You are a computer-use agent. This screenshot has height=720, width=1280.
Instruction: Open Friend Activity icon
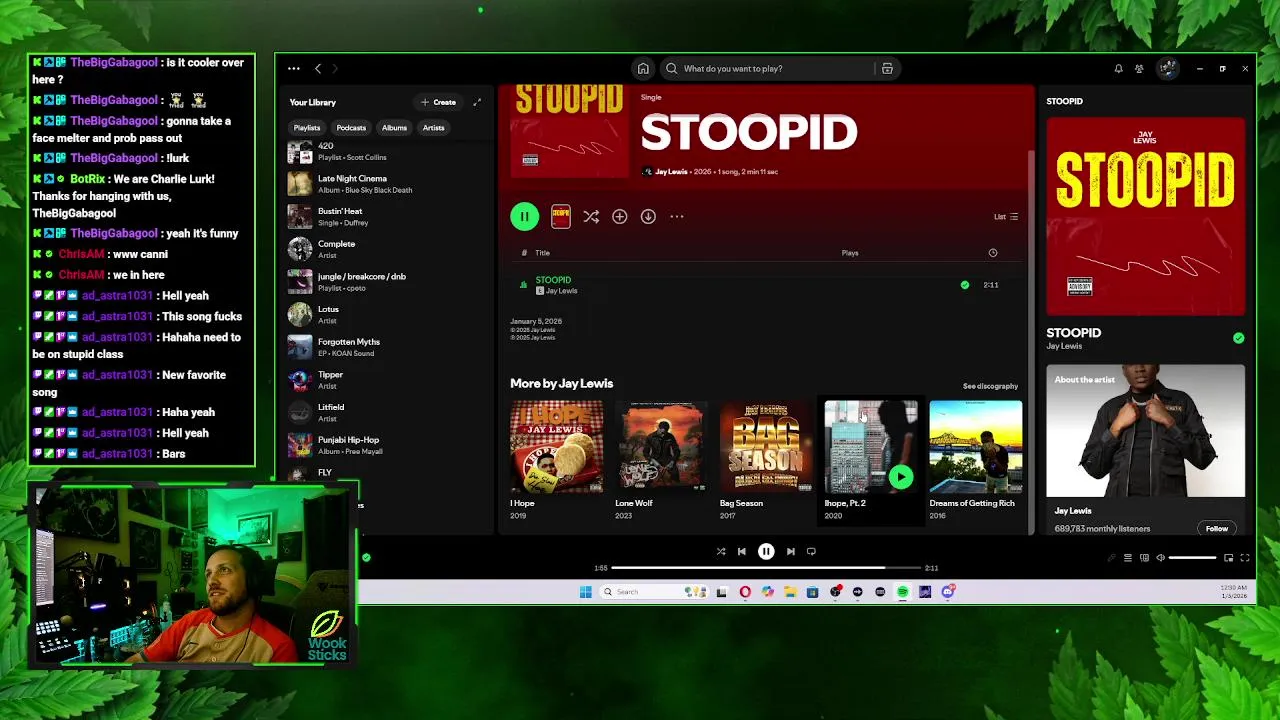click(x=1139, y=69)
